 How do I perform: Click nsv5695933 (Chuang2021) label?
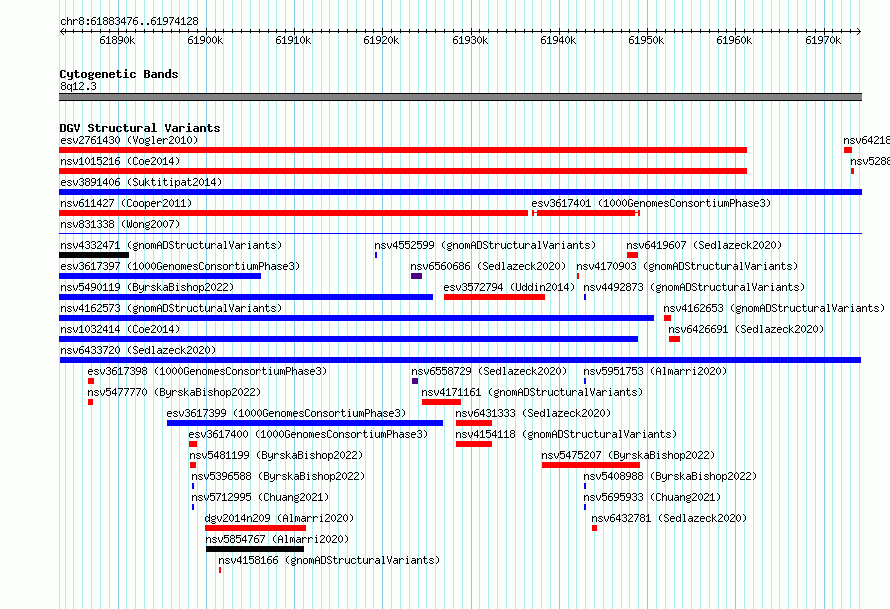(x=652, y=497)
